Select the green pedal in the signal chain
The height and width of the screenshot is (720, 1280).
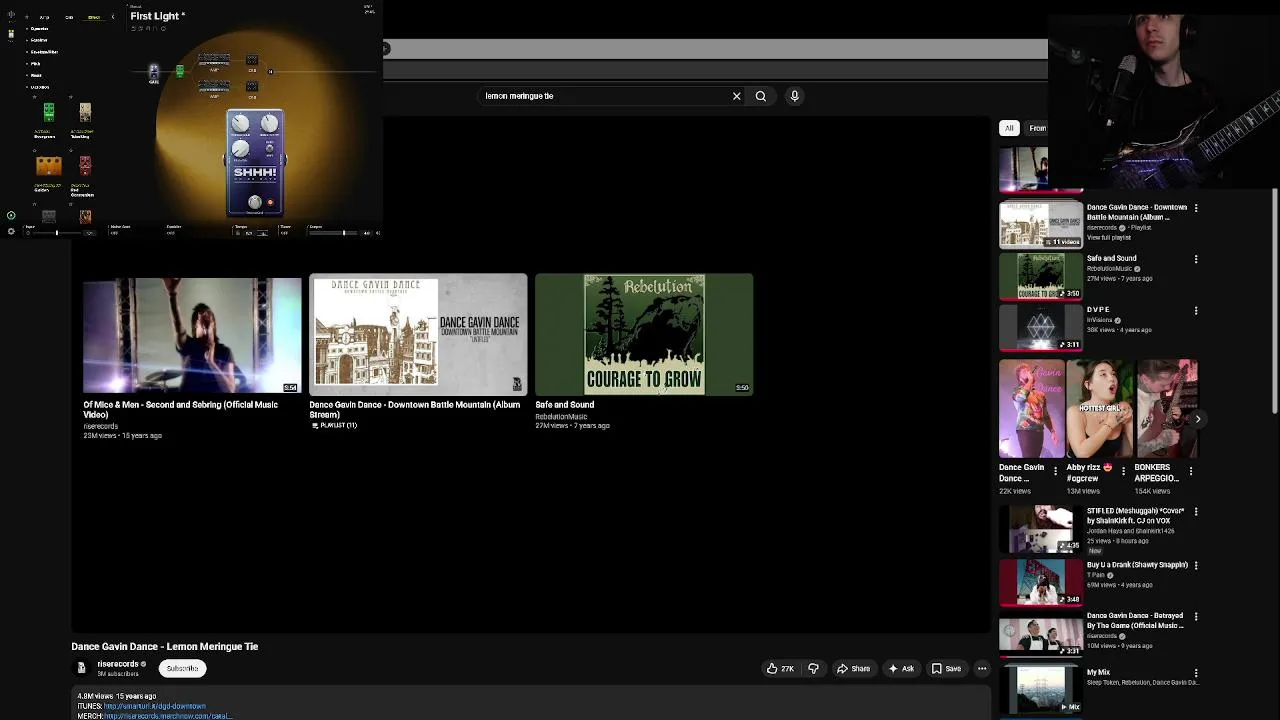(x=180, y=71)
